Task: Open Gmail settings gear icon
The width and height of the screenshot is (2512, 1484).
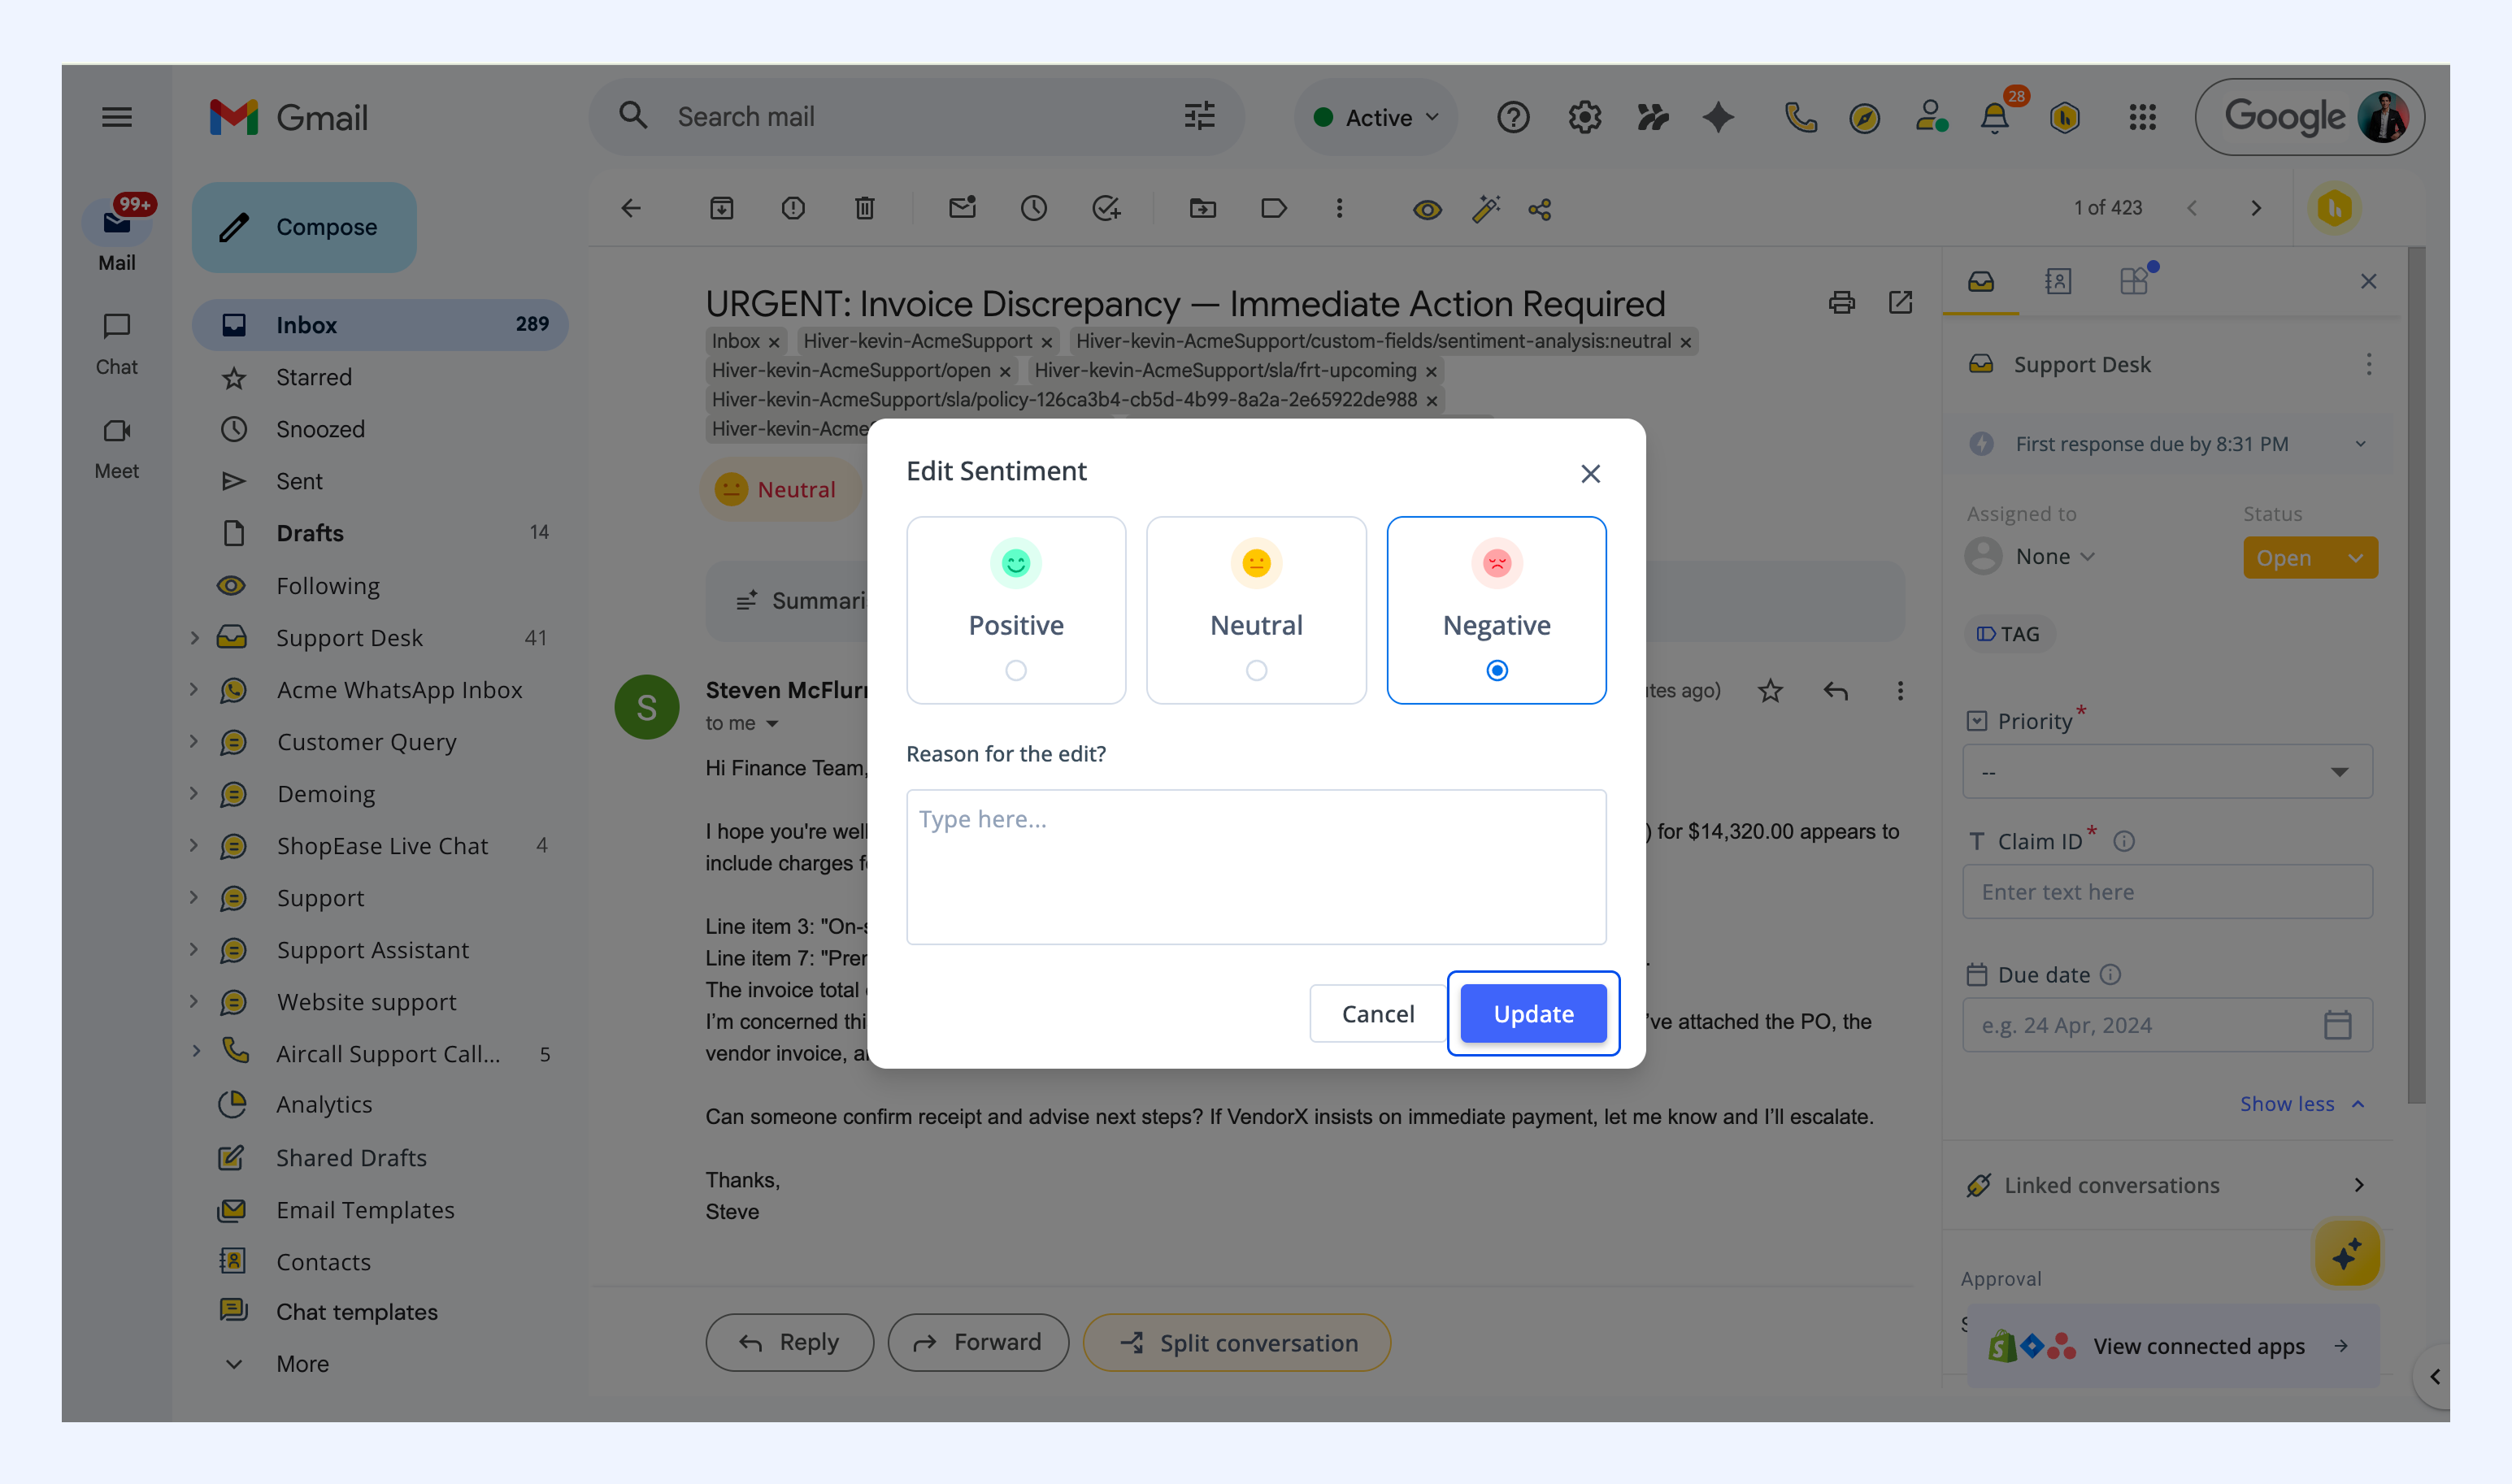Action: 1584,117
